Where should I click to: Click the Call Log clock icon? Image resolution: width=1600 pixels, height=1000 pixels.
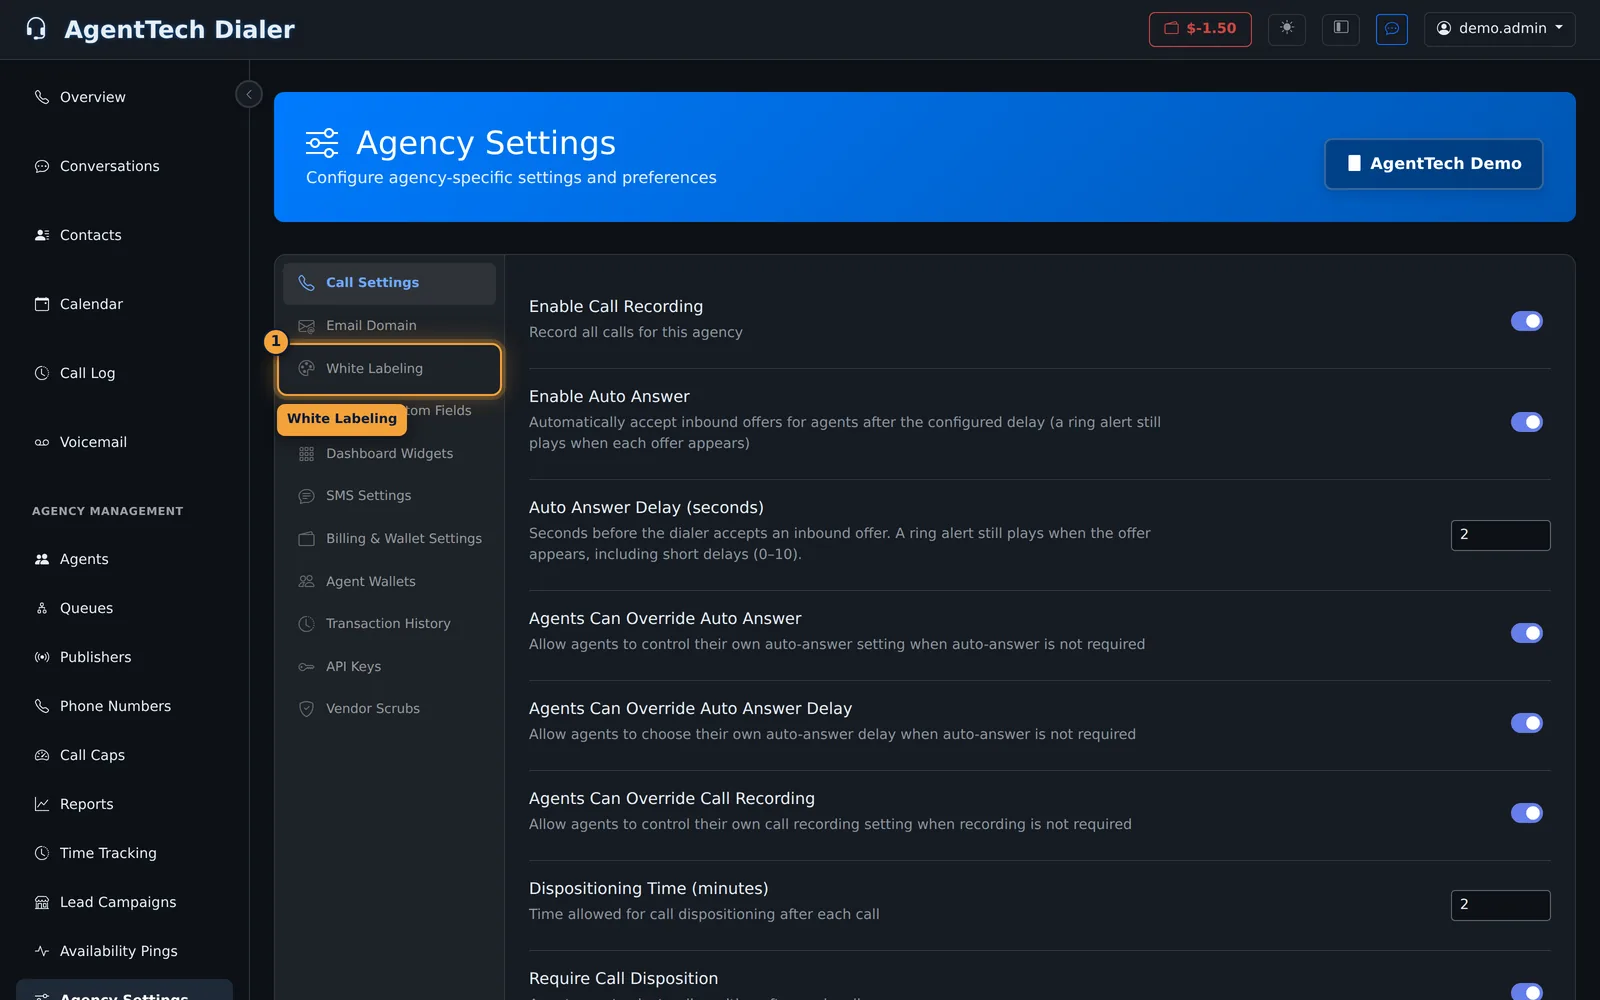point(42,373)
